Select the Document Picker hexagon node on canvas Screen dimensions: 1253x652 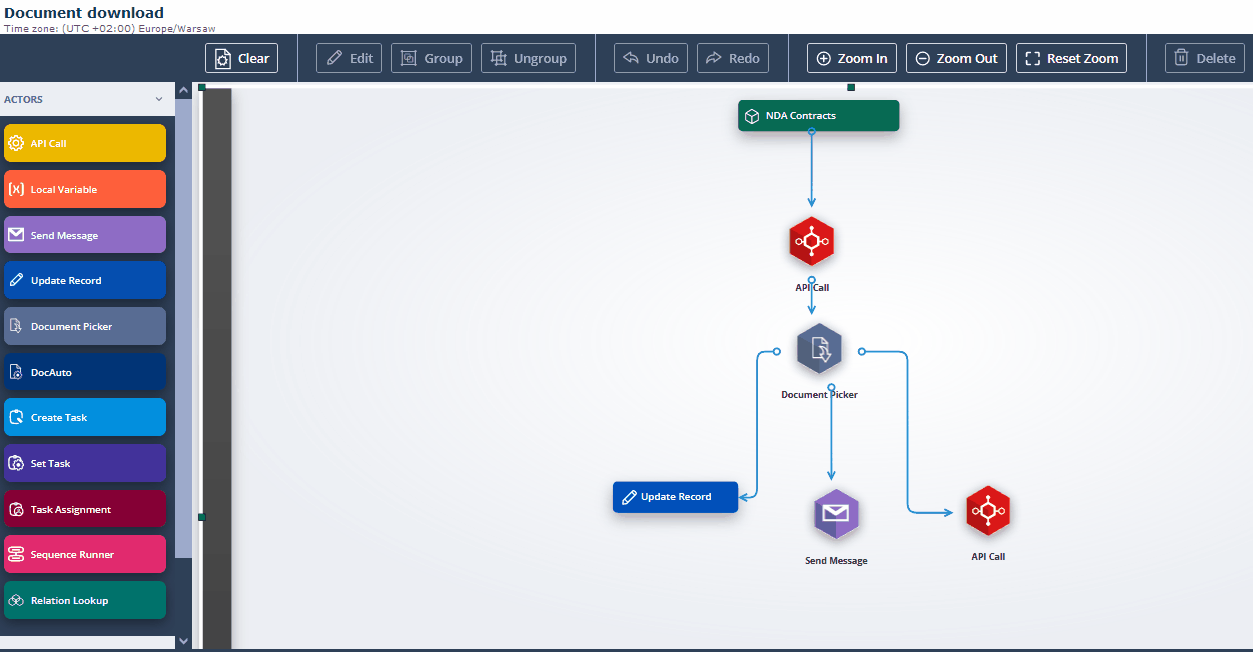point(819,348)
